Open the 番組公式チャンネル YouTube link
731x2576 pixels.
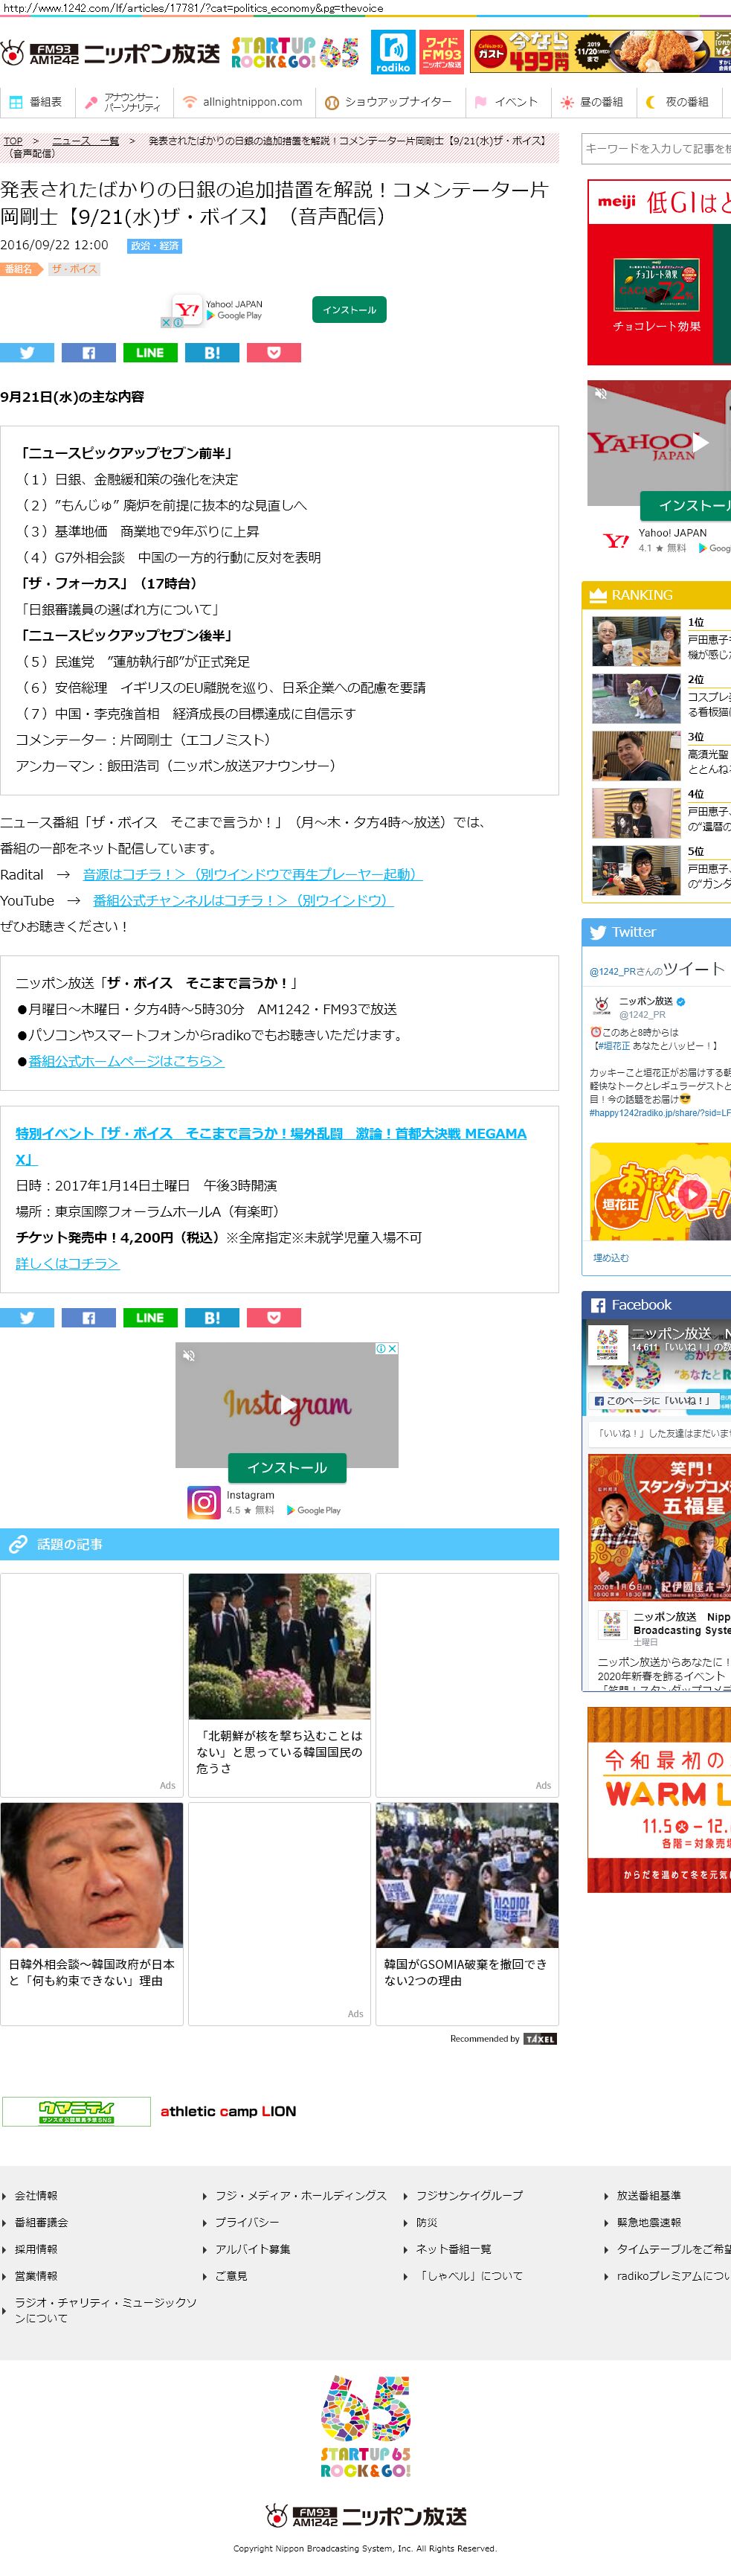coord(243,900)
